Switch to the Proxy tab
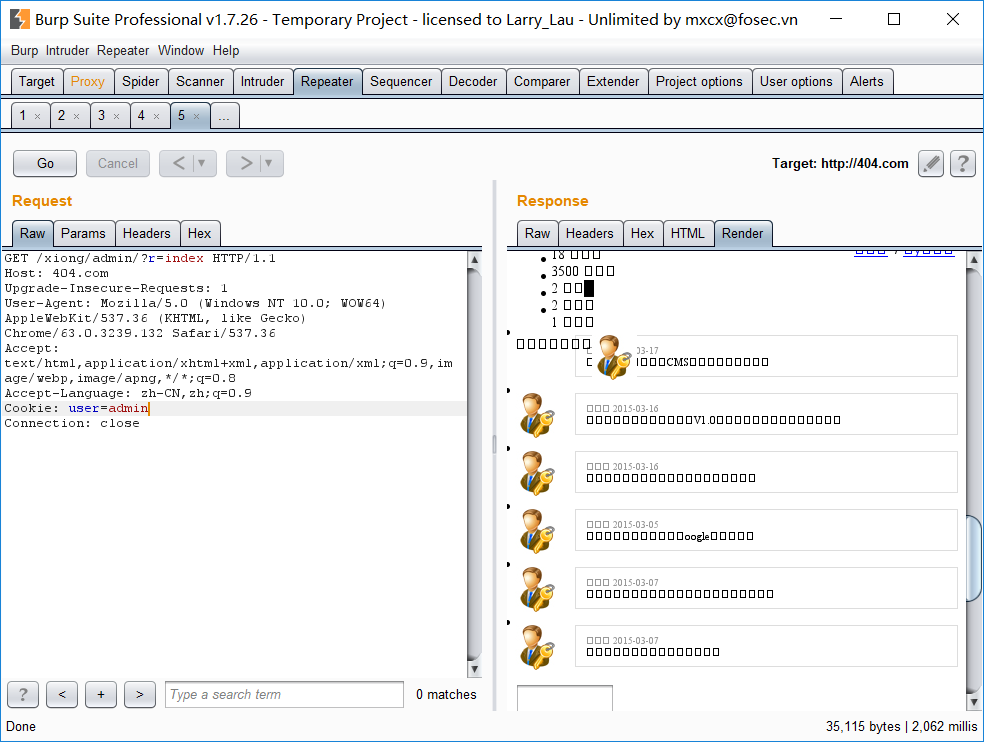 click(88, 82)
